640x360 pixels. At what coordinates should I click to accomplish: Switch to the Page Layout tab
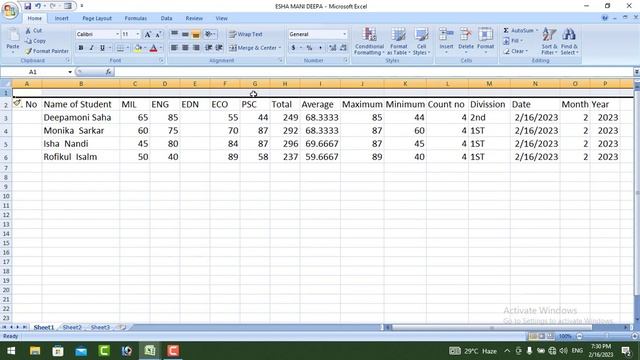click(x=97, y=18)
